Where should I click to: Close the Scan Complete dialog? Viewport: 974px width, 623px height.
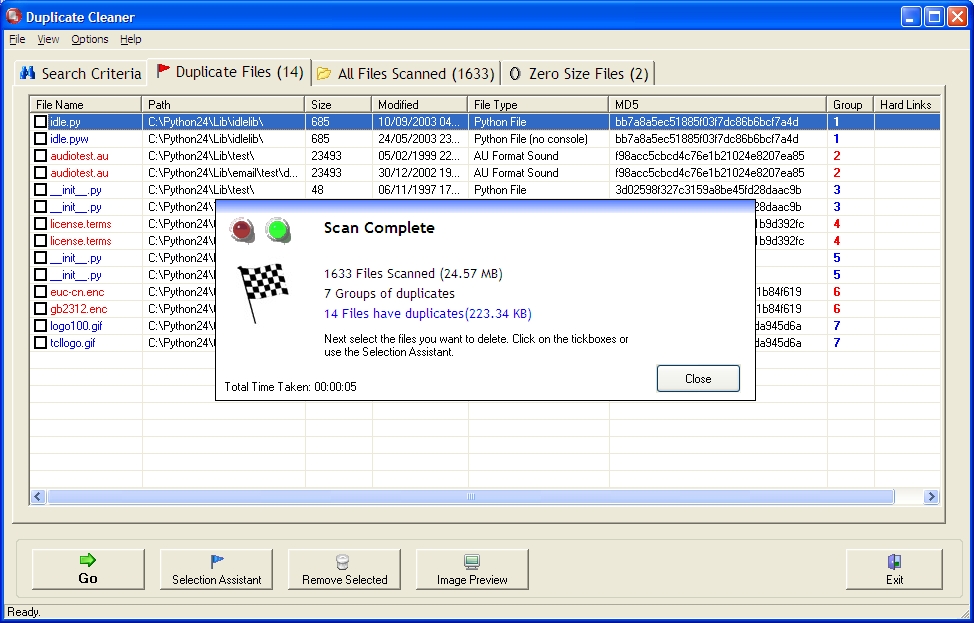pos(698,378)
